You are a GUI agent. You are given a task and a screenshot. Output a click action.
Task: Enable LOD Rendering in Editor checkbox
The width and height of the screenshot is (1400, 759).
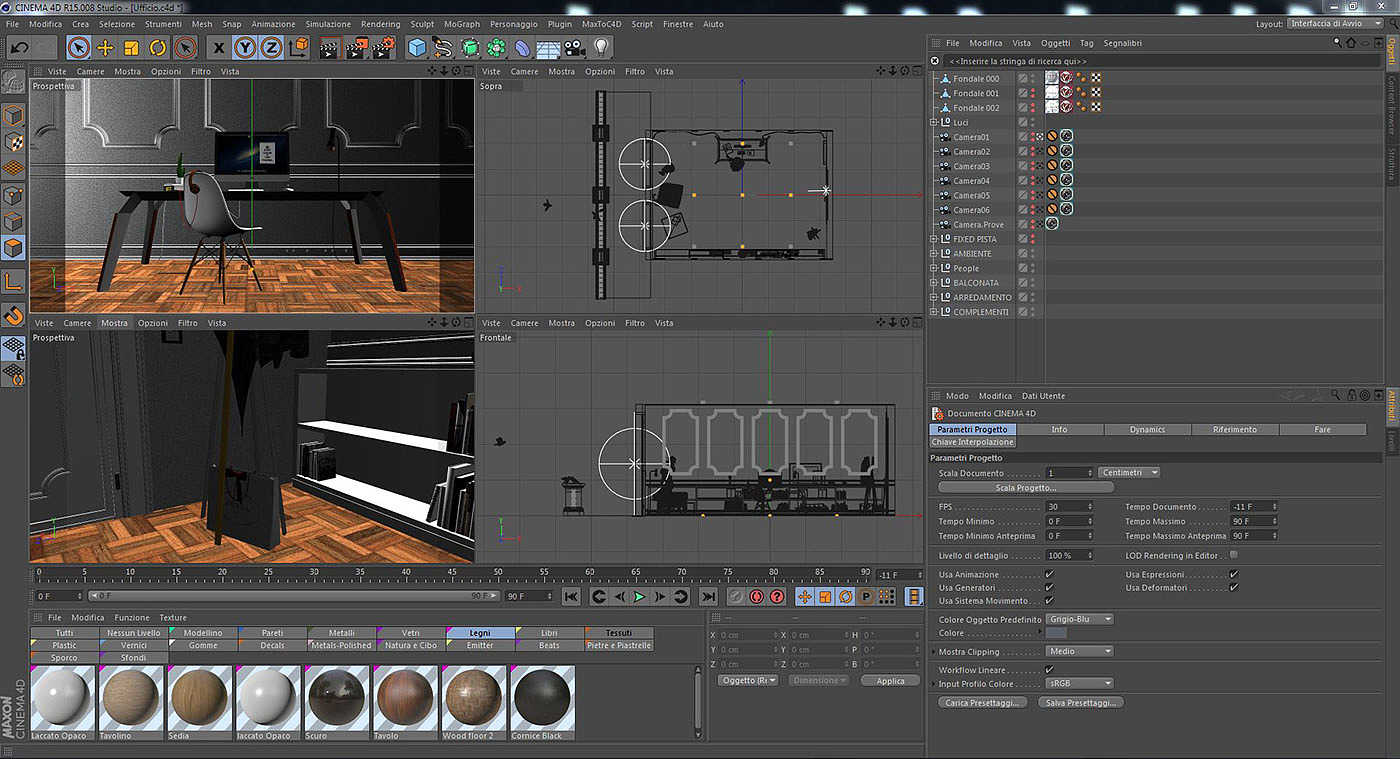coord(1233,555)
